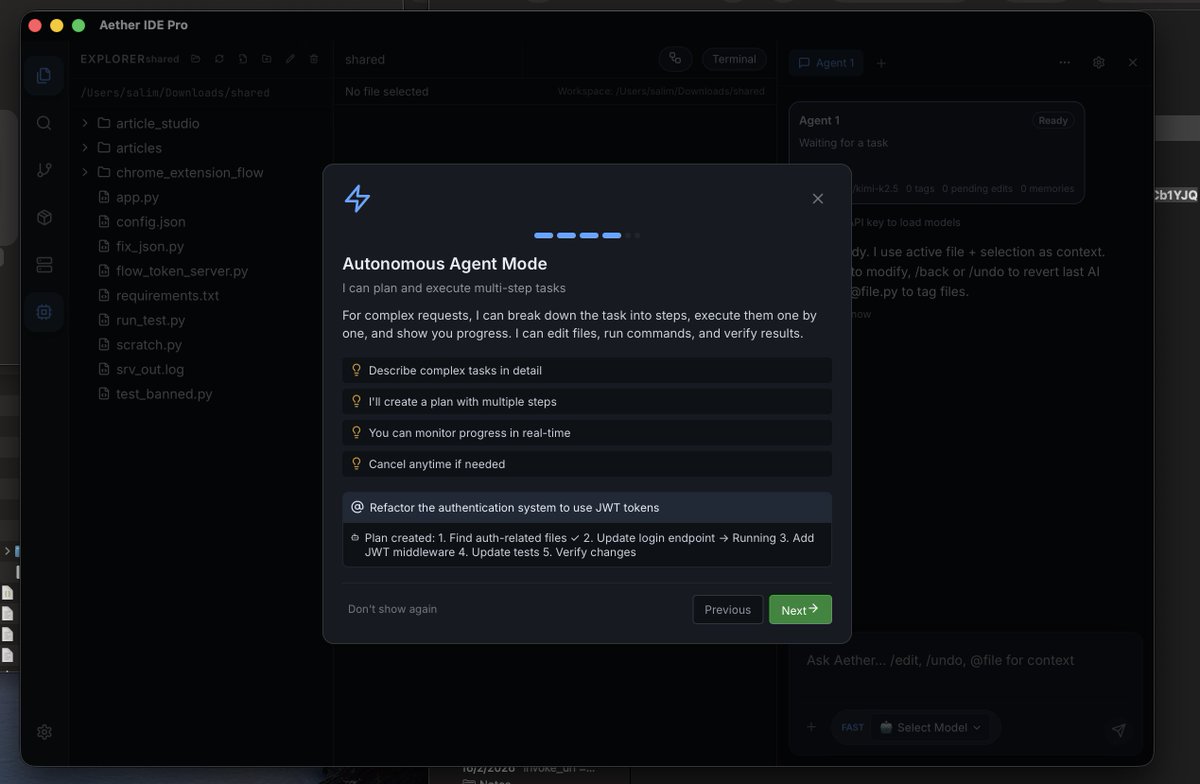Viewport: 1200px width, 784px height.
Task: Click the '0 memories' text
Action: coord(1048,189)
